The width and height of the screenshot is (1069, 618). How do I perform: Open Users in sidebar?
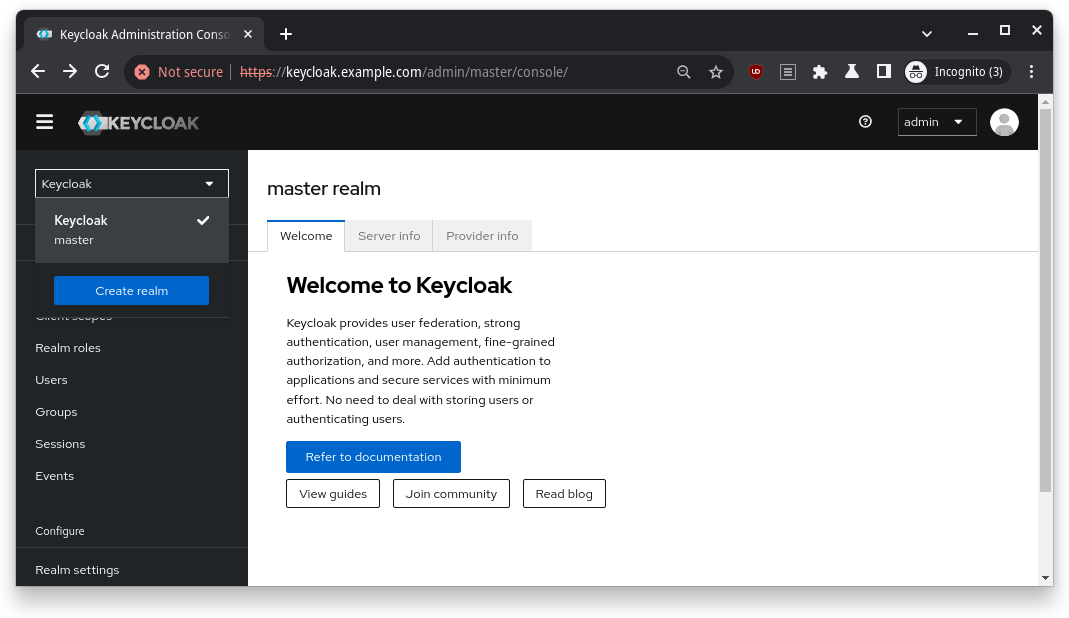tap(52, 380)
